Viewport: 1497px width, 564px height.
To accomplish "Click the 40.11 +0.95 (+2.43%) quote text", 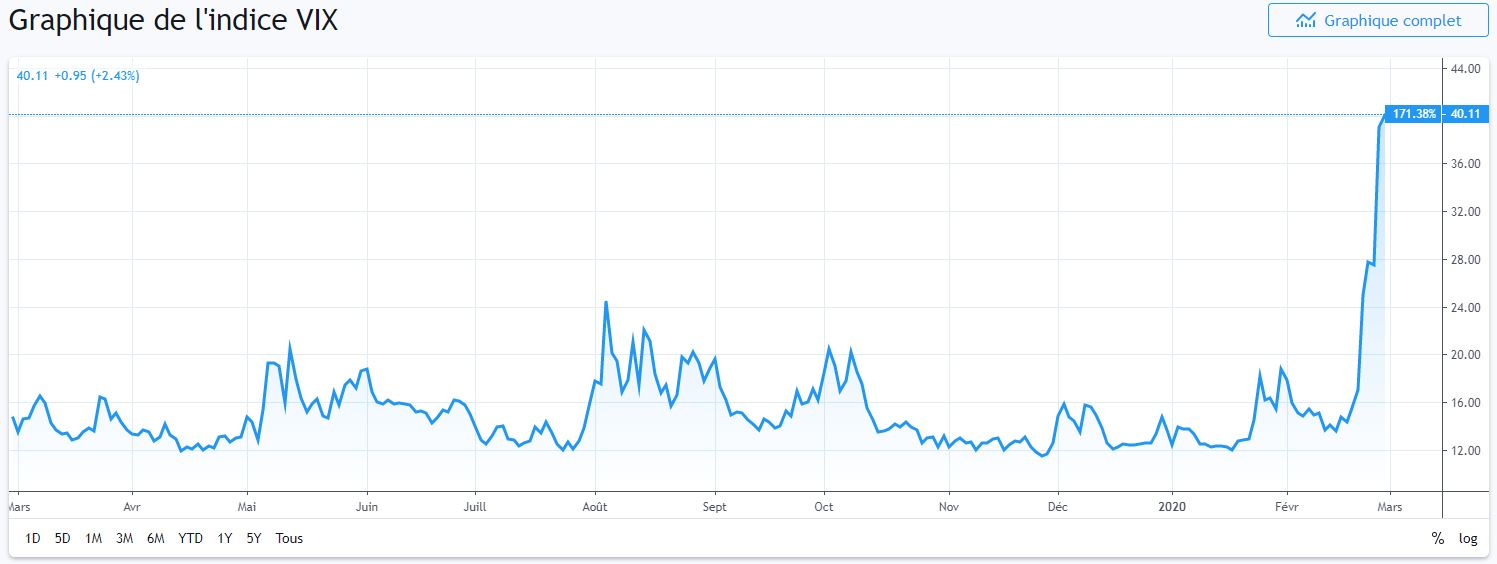I will pyautogui.click(x=78, y=75).
